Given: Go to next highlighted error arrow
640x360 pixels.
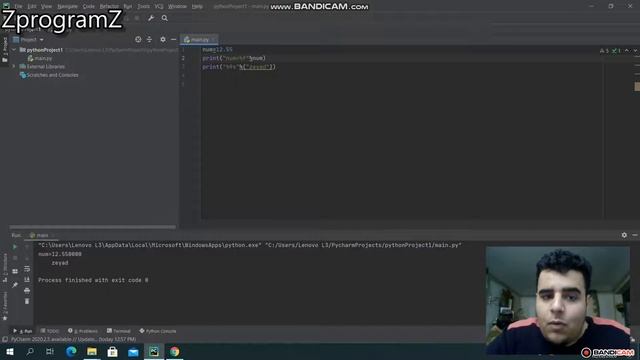Looking at the screenshot, I should pyautogui.click(x=635, y=51).
